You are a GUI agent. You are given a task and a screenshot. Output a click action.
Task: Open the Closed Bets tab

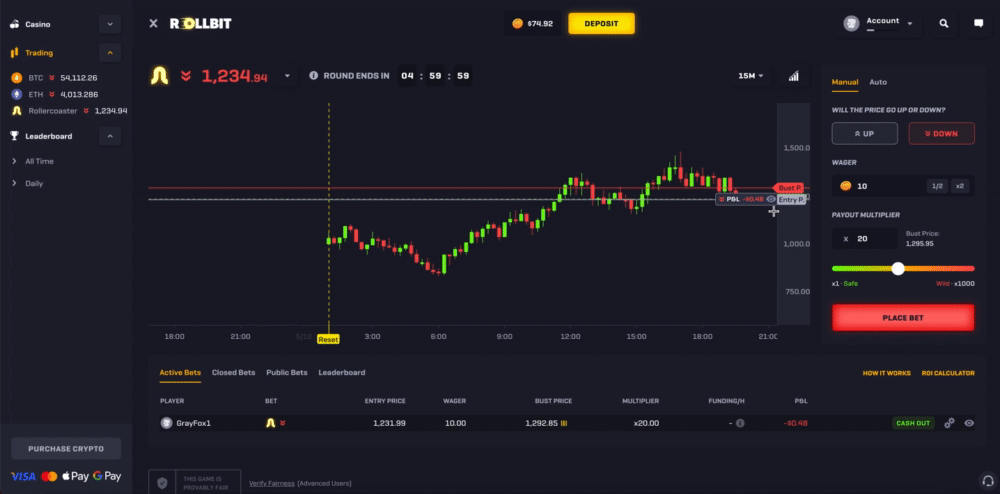pos(233,372)
